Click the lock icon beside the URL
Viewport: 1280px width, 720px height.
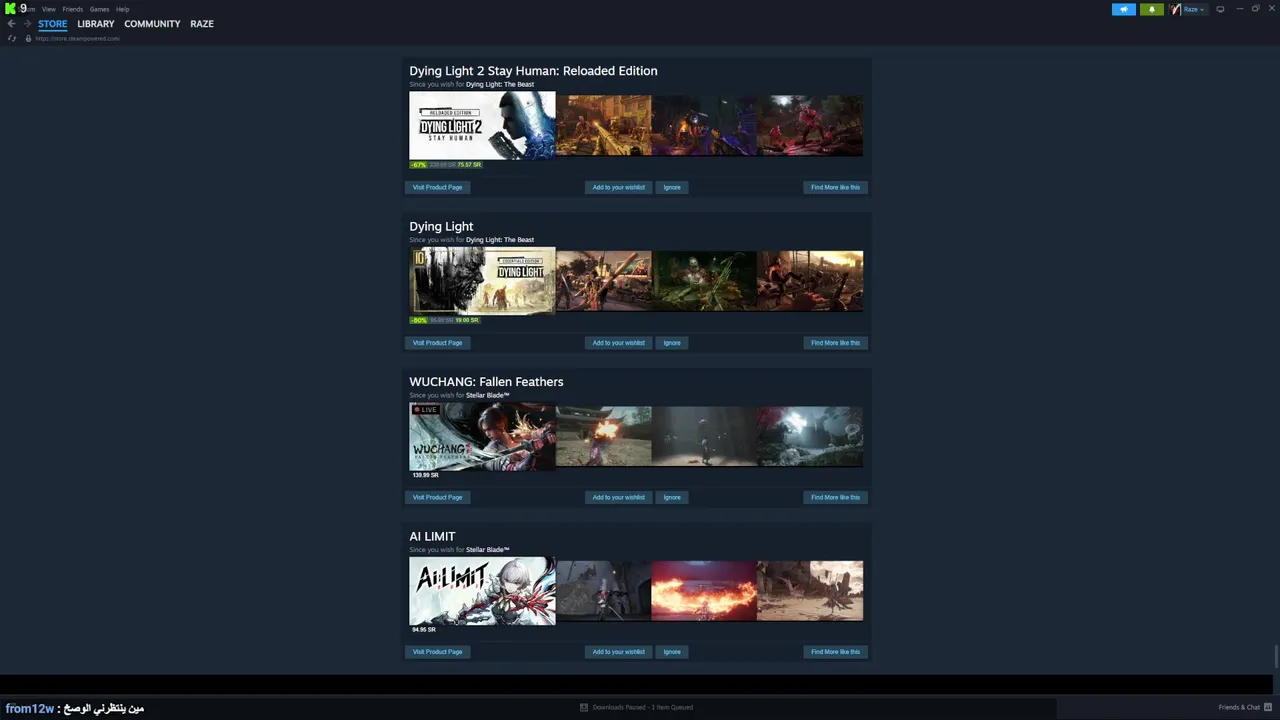coord(28,38)
